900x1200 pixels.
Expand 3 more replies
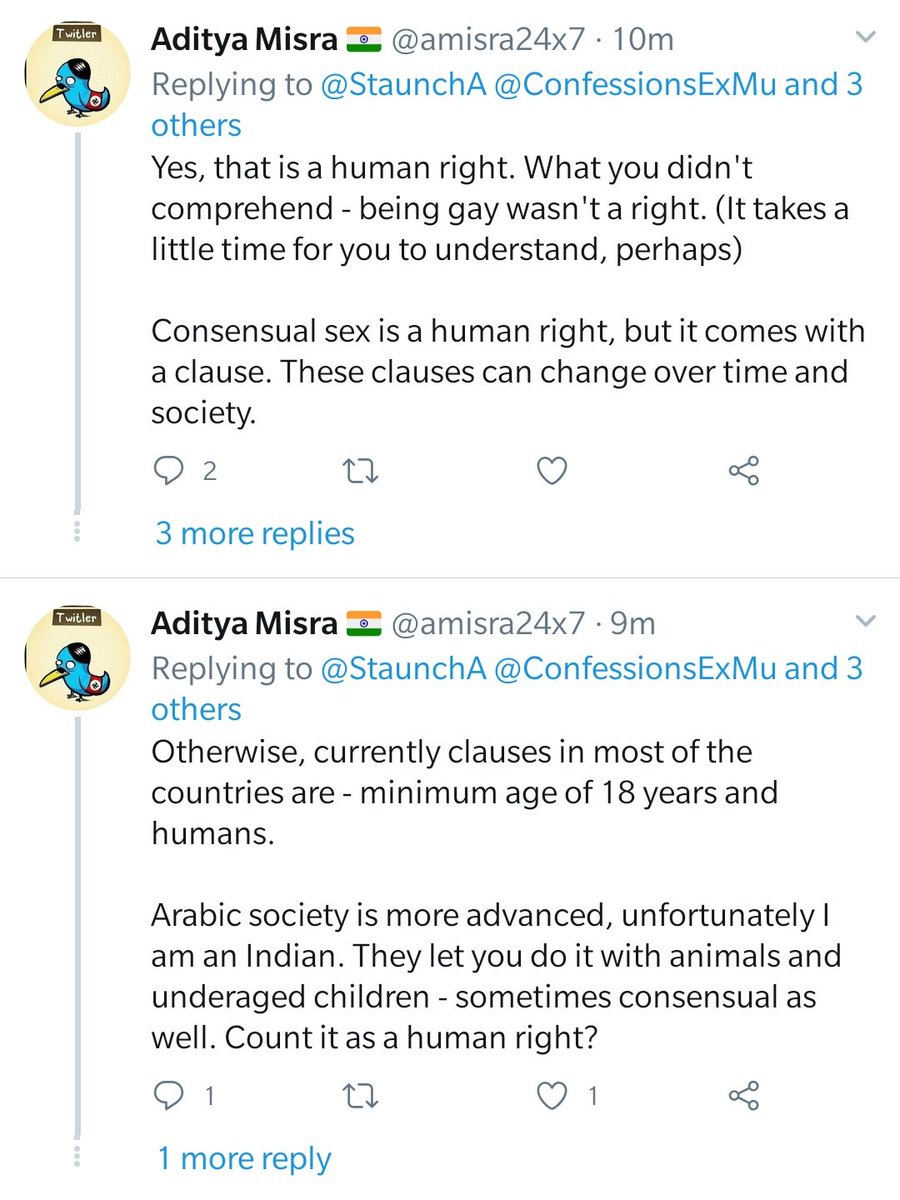(x=254, y=533)
